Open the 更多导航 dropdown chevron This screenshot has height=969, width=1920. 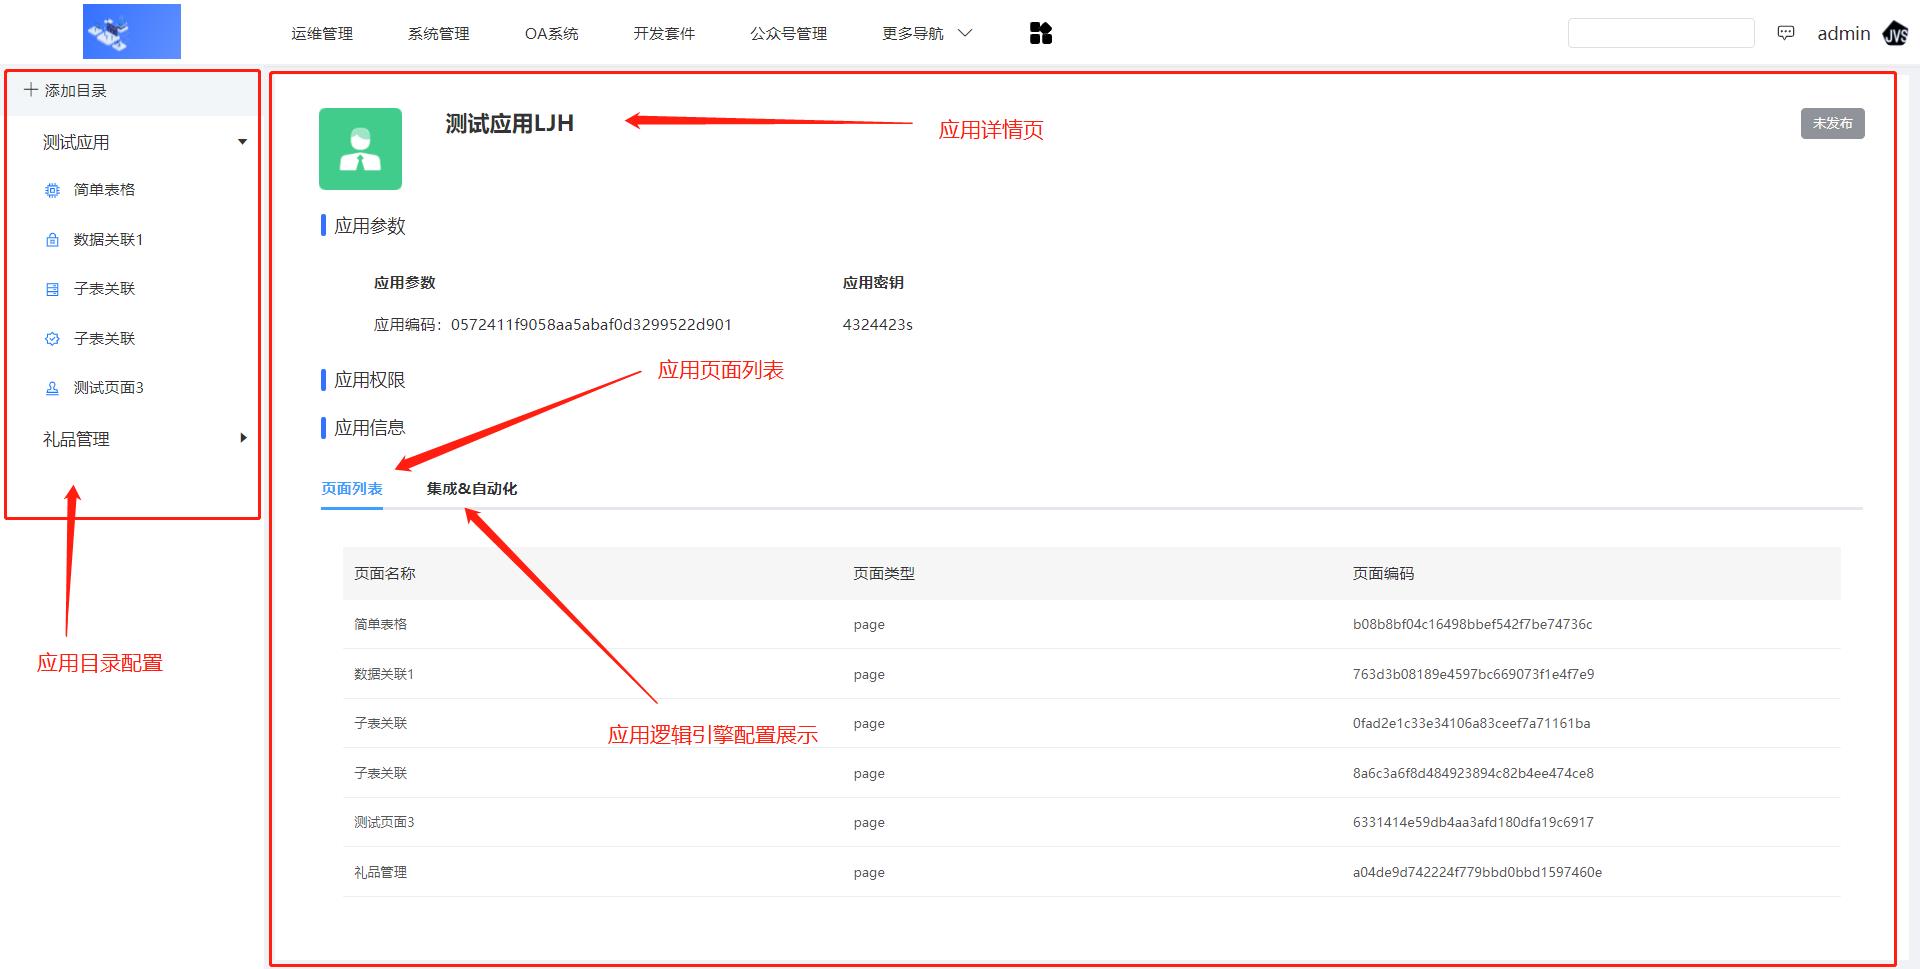pyautogui.click(x=965, y=33)
